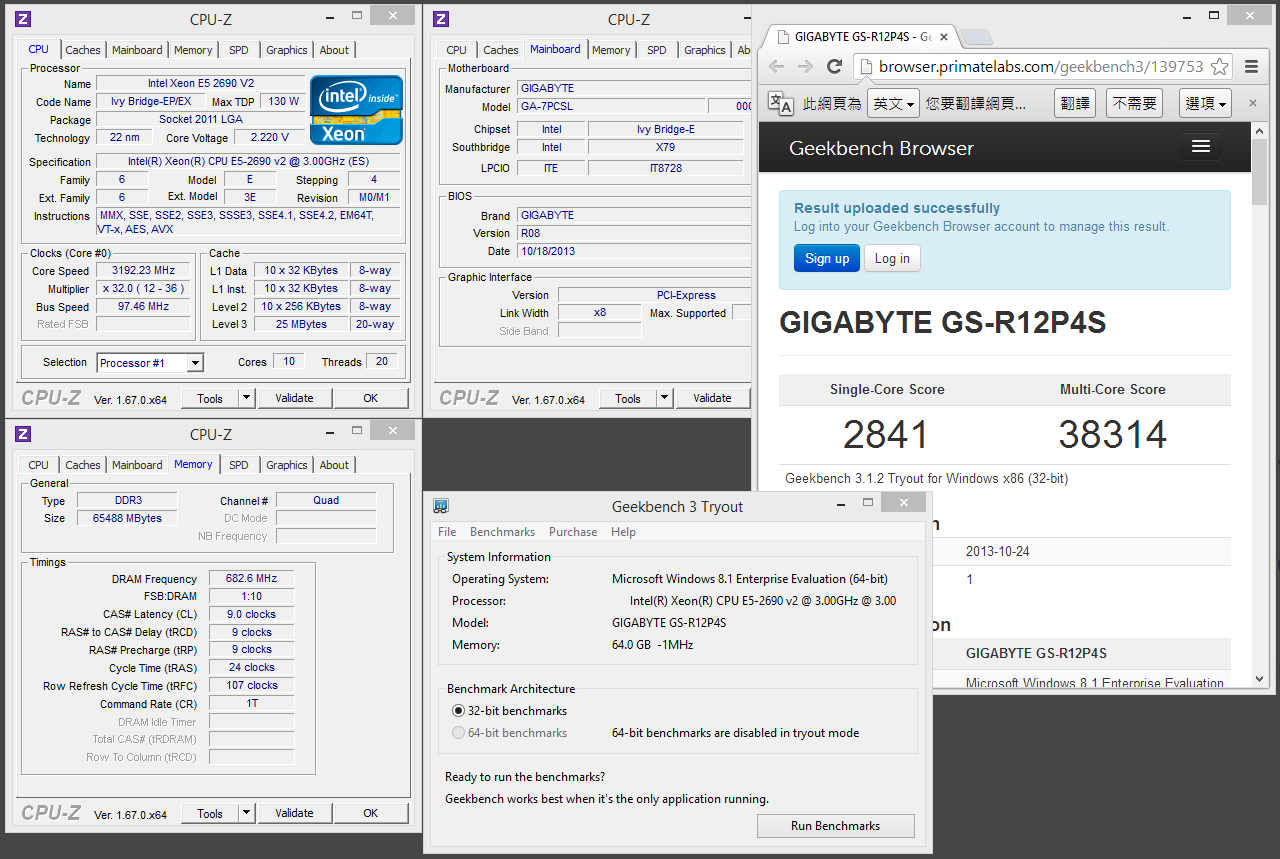Open the Purchase menu in Geekbench
The height and width of the screenshot is (859, 1280).
(573, 532)
